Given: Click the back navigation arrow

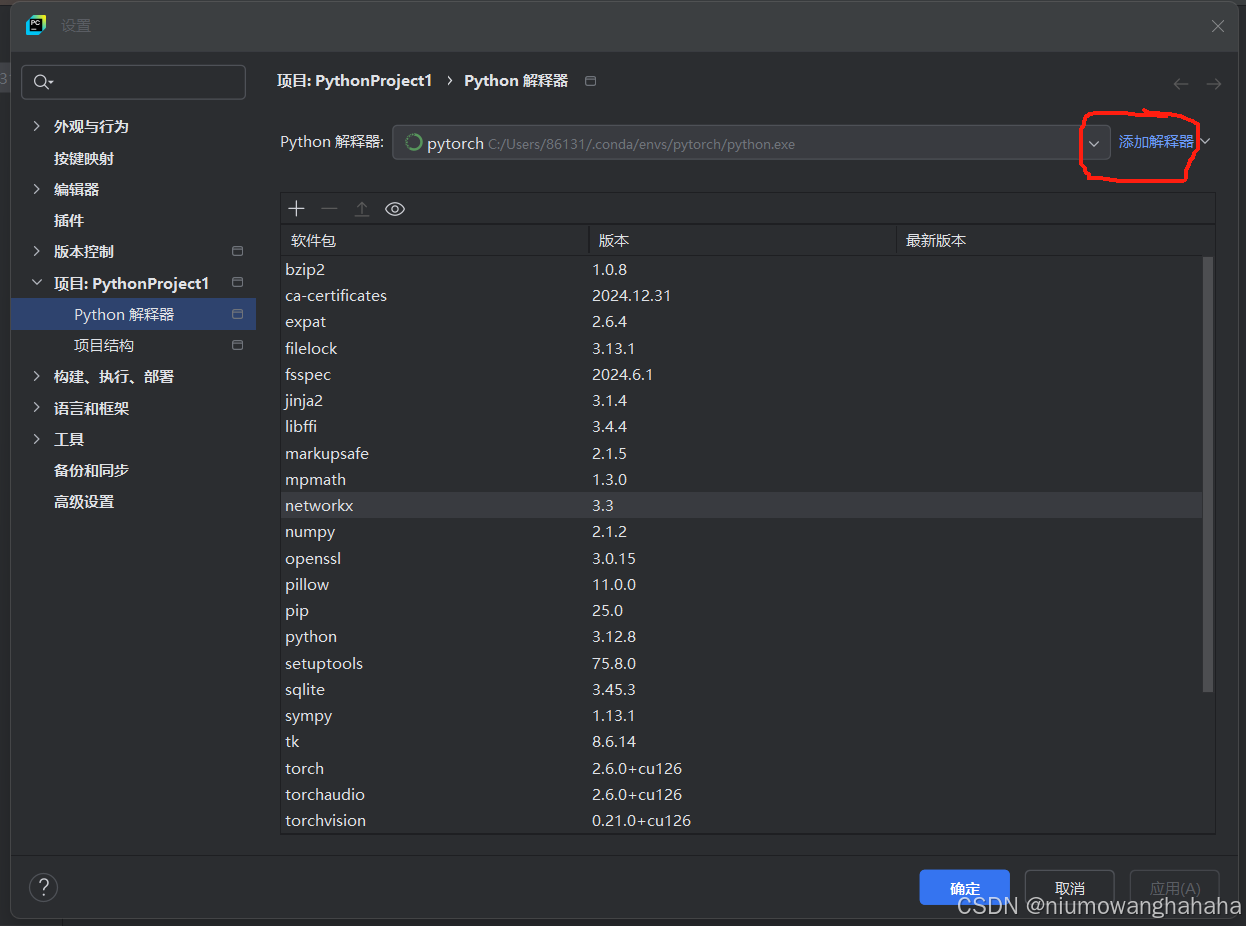Looking at the screenshot, I should (1181, 84).
